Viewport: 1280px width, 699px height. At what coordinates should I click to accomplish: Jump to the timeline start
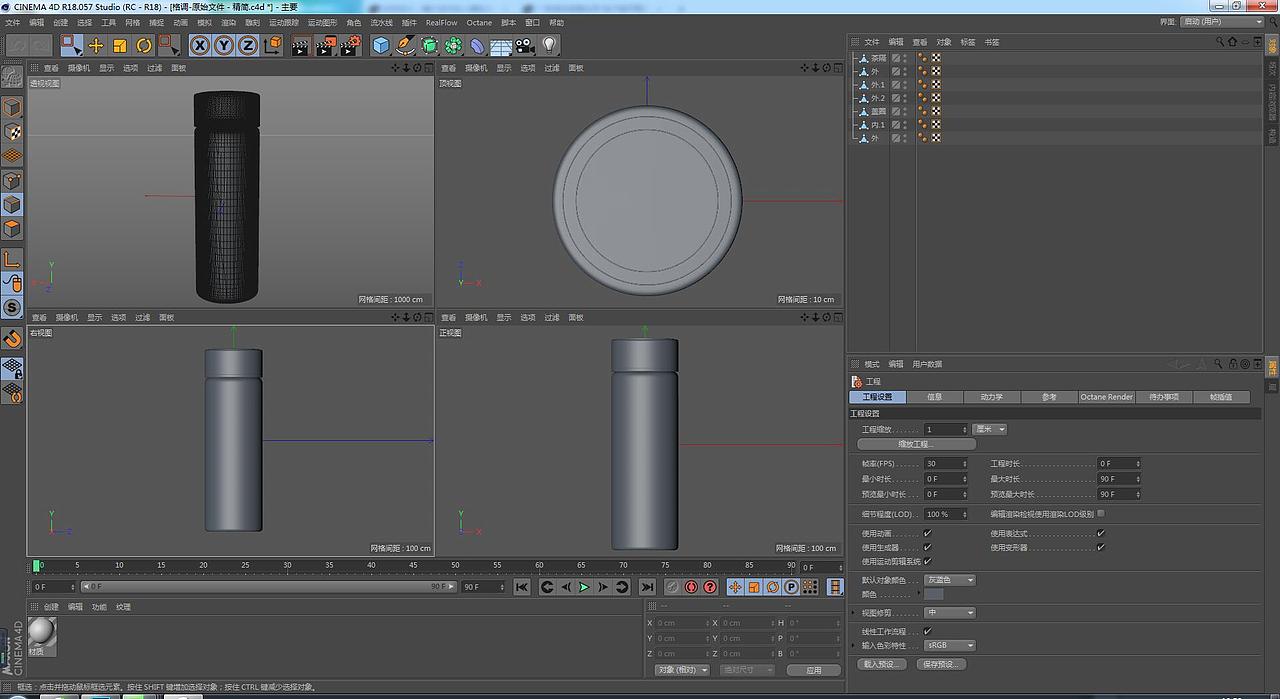[x=522, y=587]
